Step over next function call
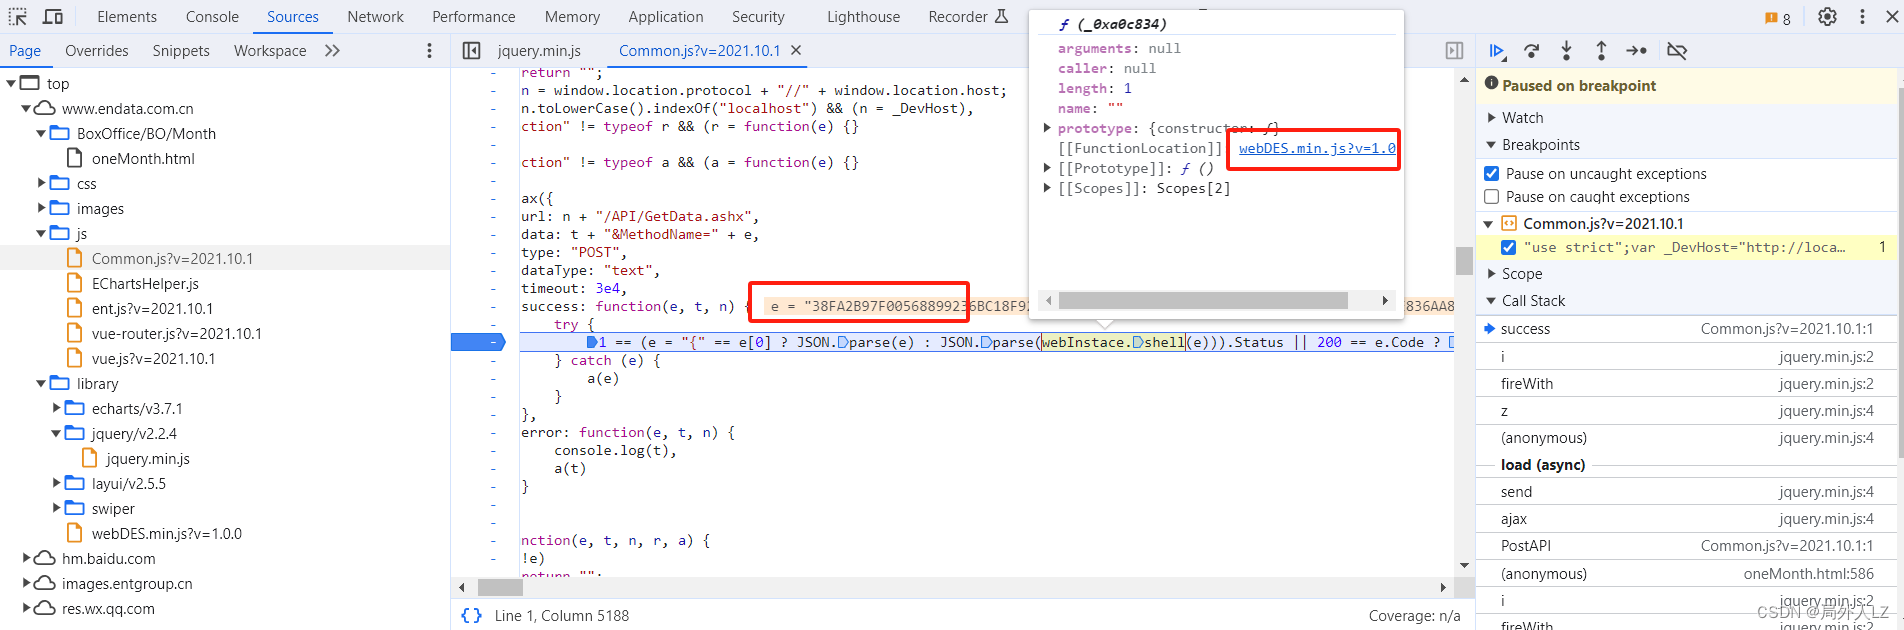1904x630 pixels. (1532, 51)
